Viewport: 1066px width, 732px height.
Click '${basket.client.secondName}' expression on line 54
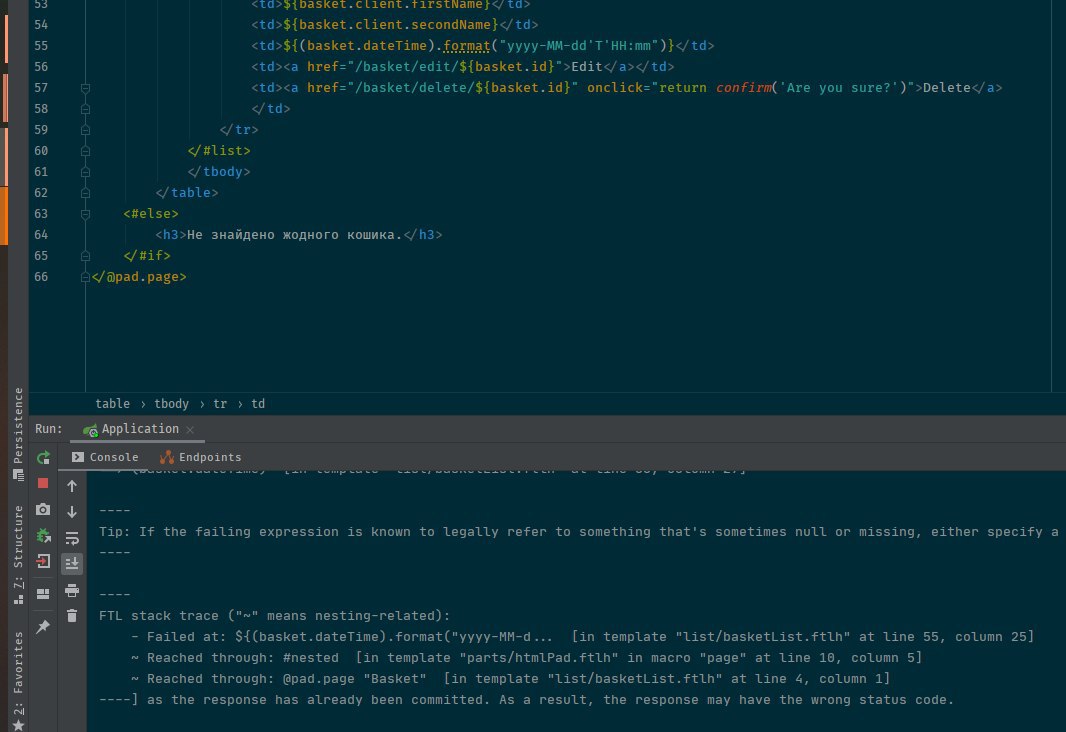pyautogui.click(x=391, y=24)
